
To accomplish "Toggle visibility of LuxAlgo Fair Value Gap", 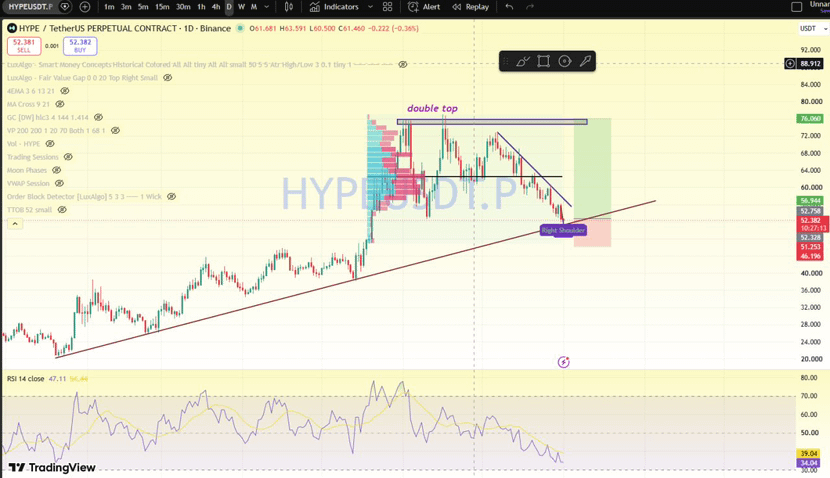I will point(167,78).
